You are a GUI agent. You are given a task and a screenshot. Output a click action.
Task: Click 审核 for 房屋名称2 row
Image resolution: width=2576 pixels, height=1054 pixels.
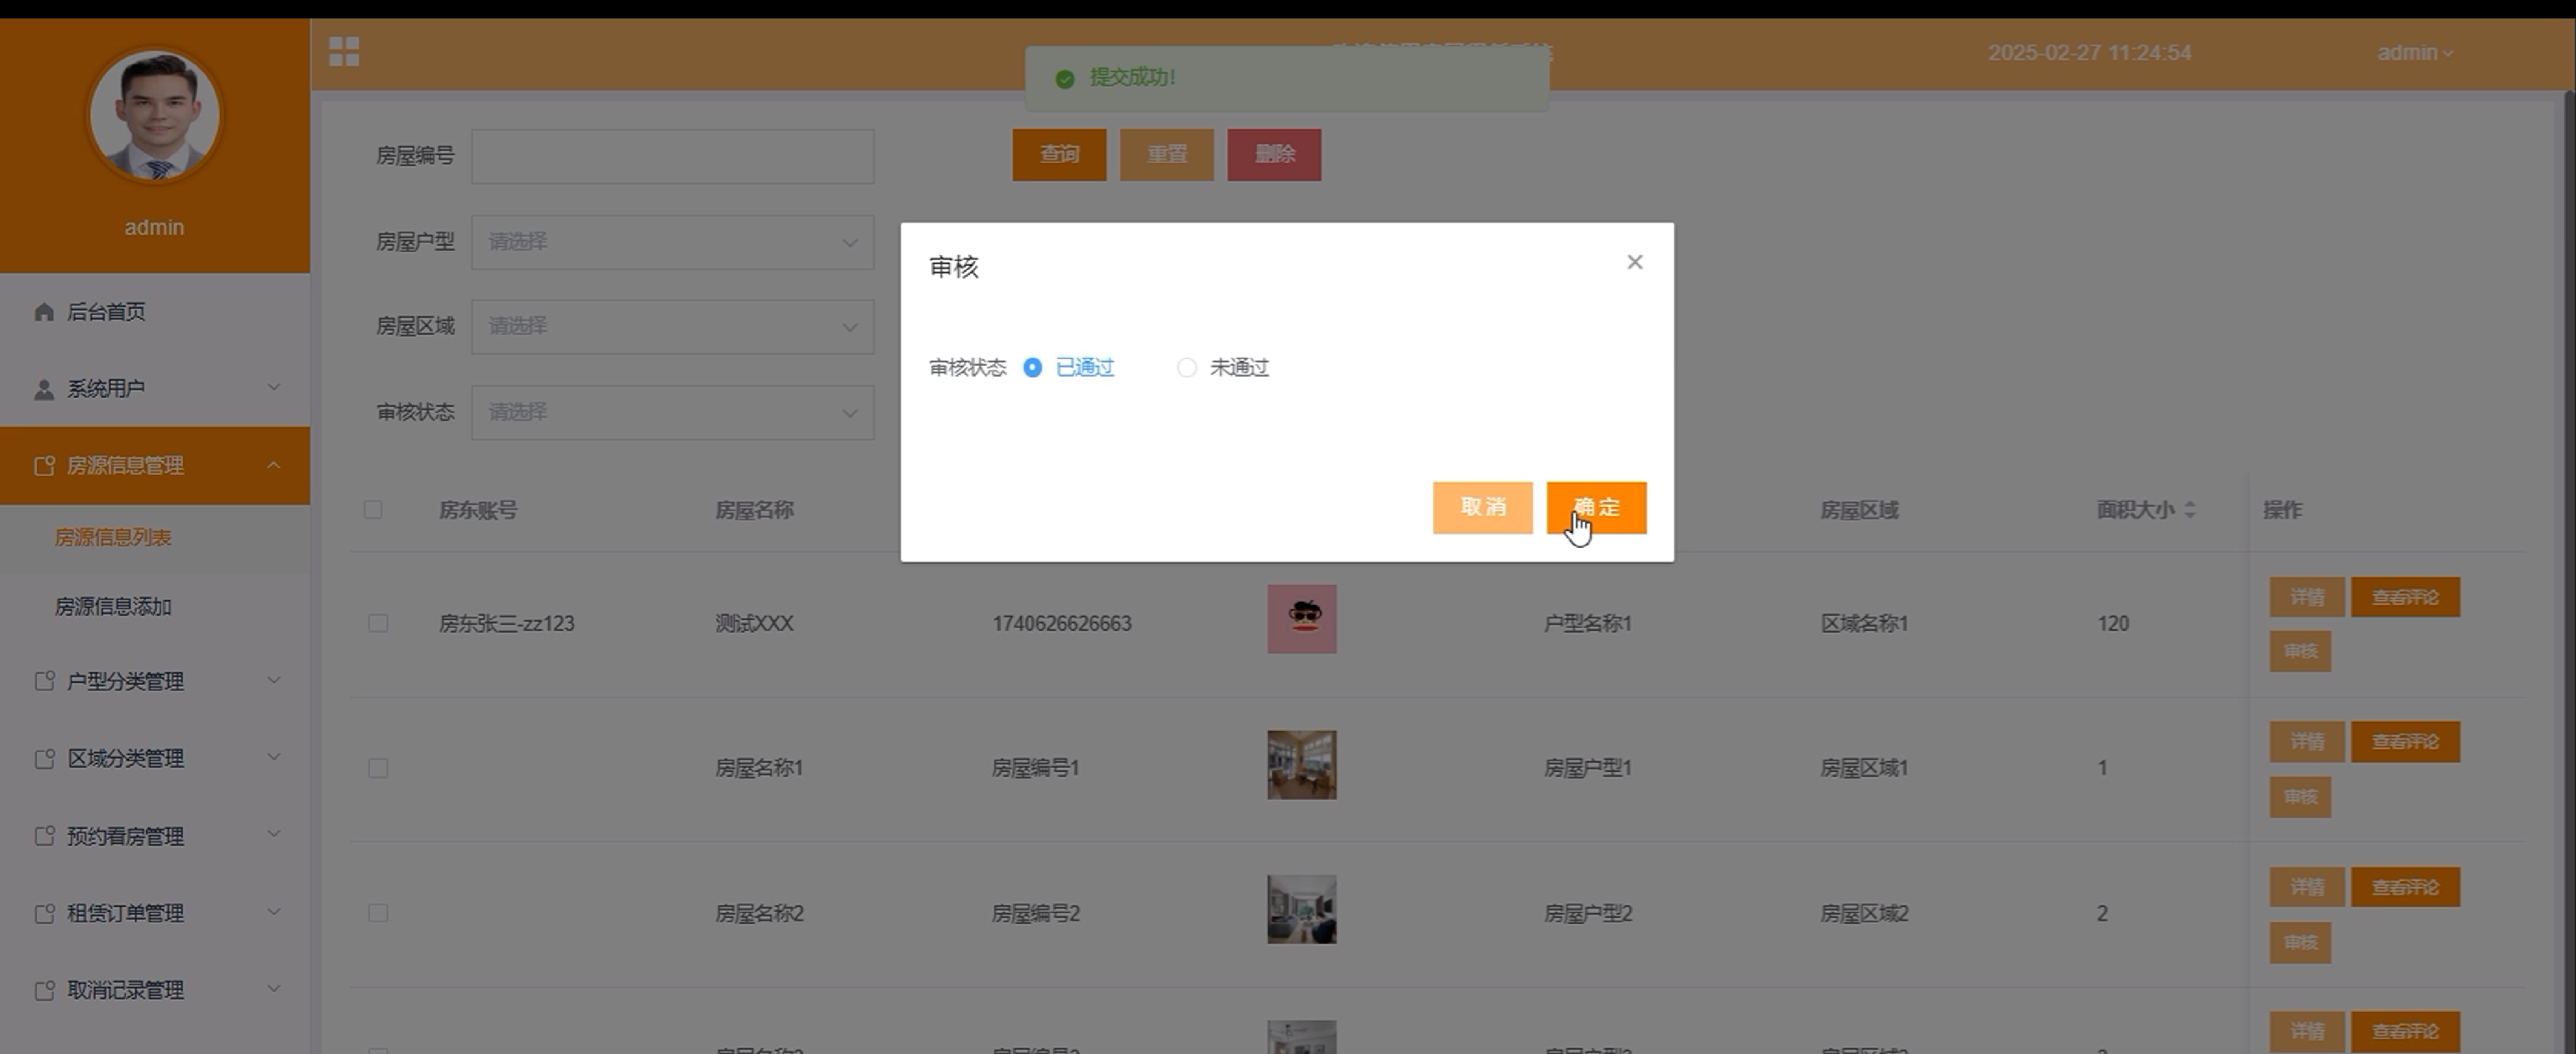(x=2300, y=942)
